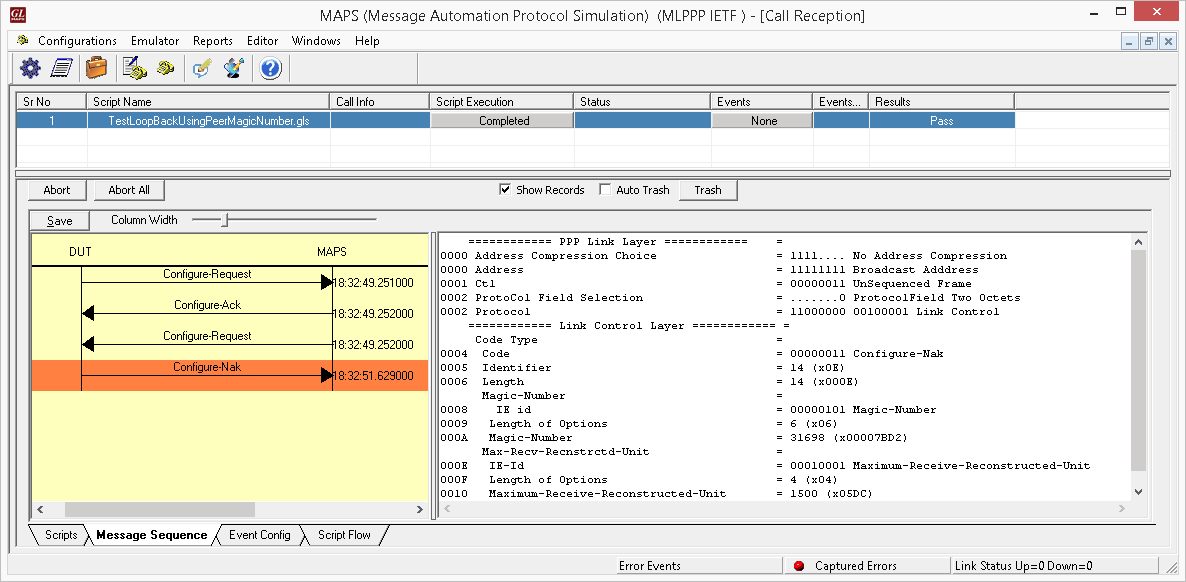The height and width of the screenshot is (582, 1186).
Task: Click the None events cell button
Action: coord(764,120)
